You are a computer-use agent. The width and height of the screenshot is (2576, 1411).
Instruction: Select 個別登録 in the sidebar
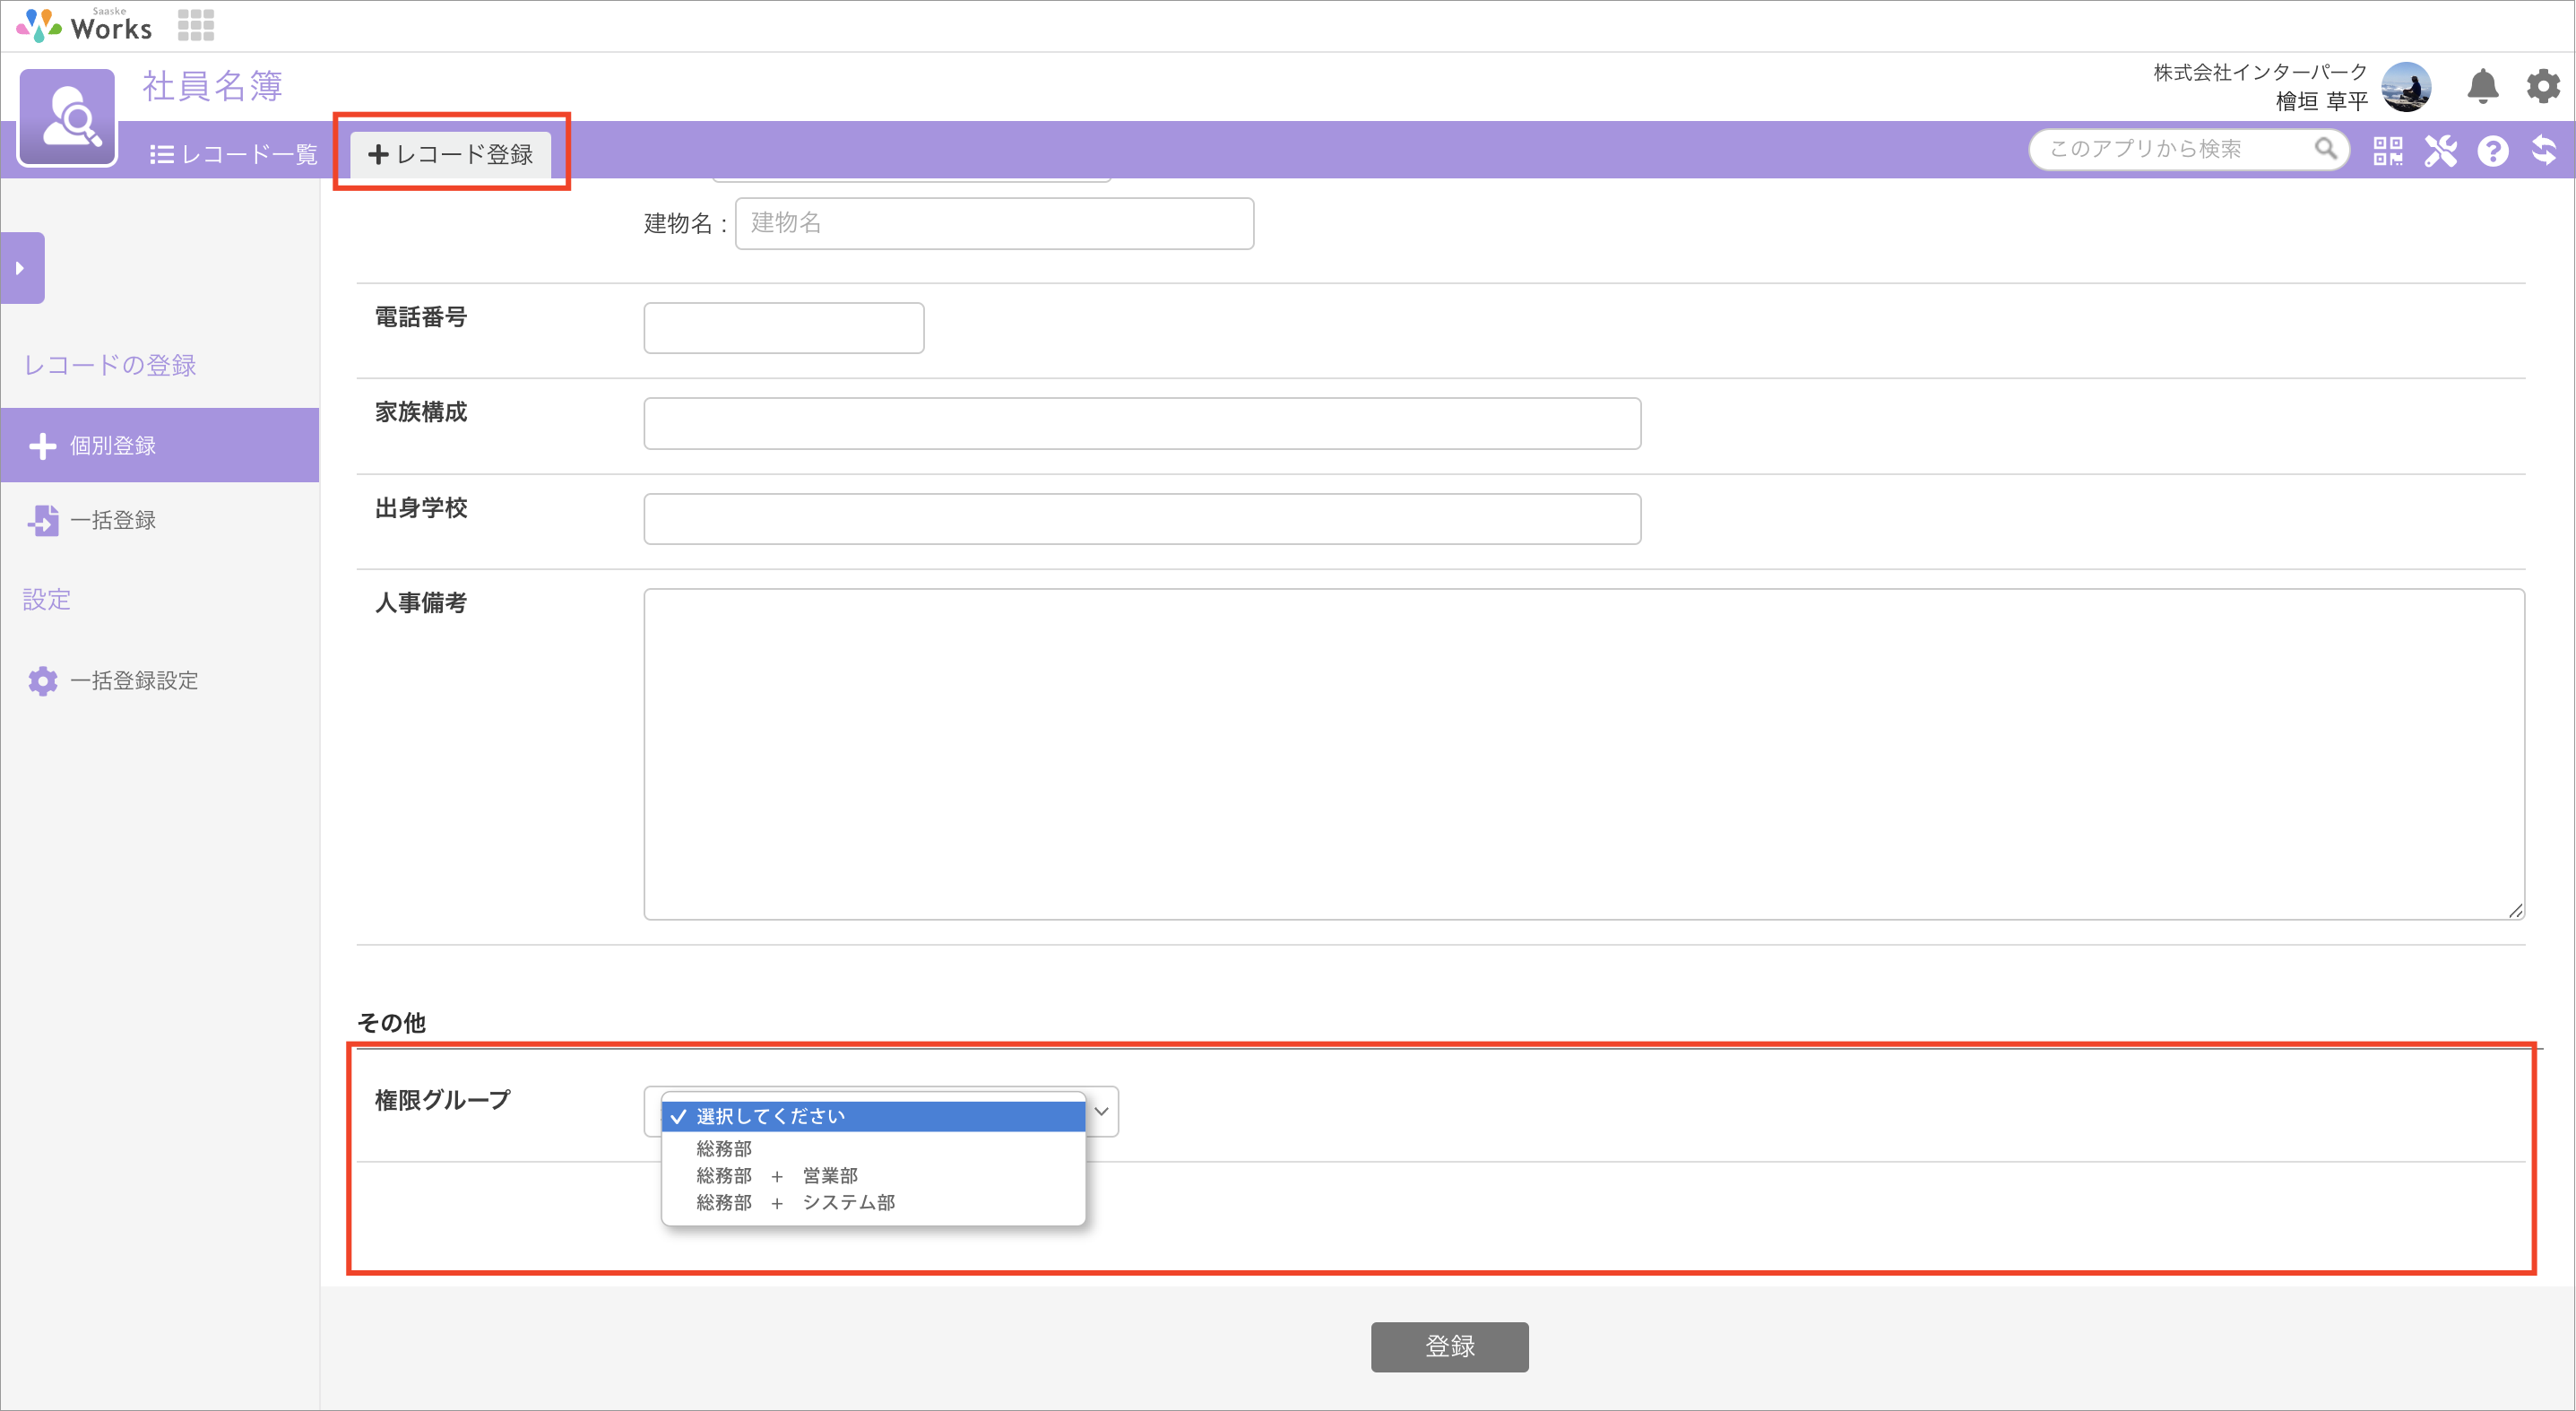click(x=160, y=445)
